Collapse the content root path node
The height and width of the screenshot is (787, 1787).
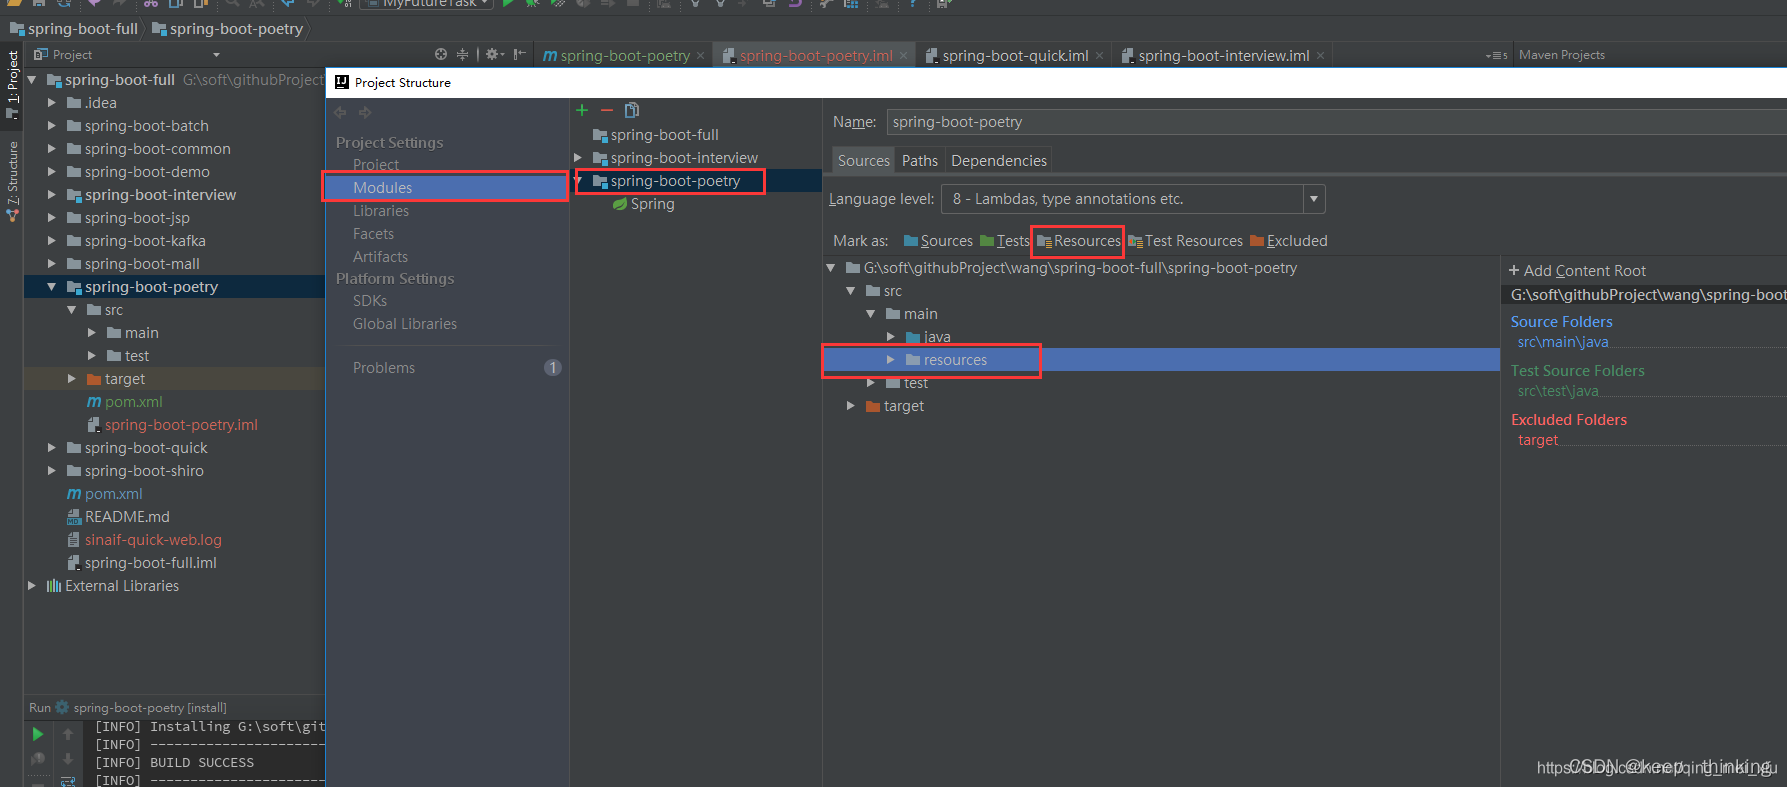tap(831, 268)
